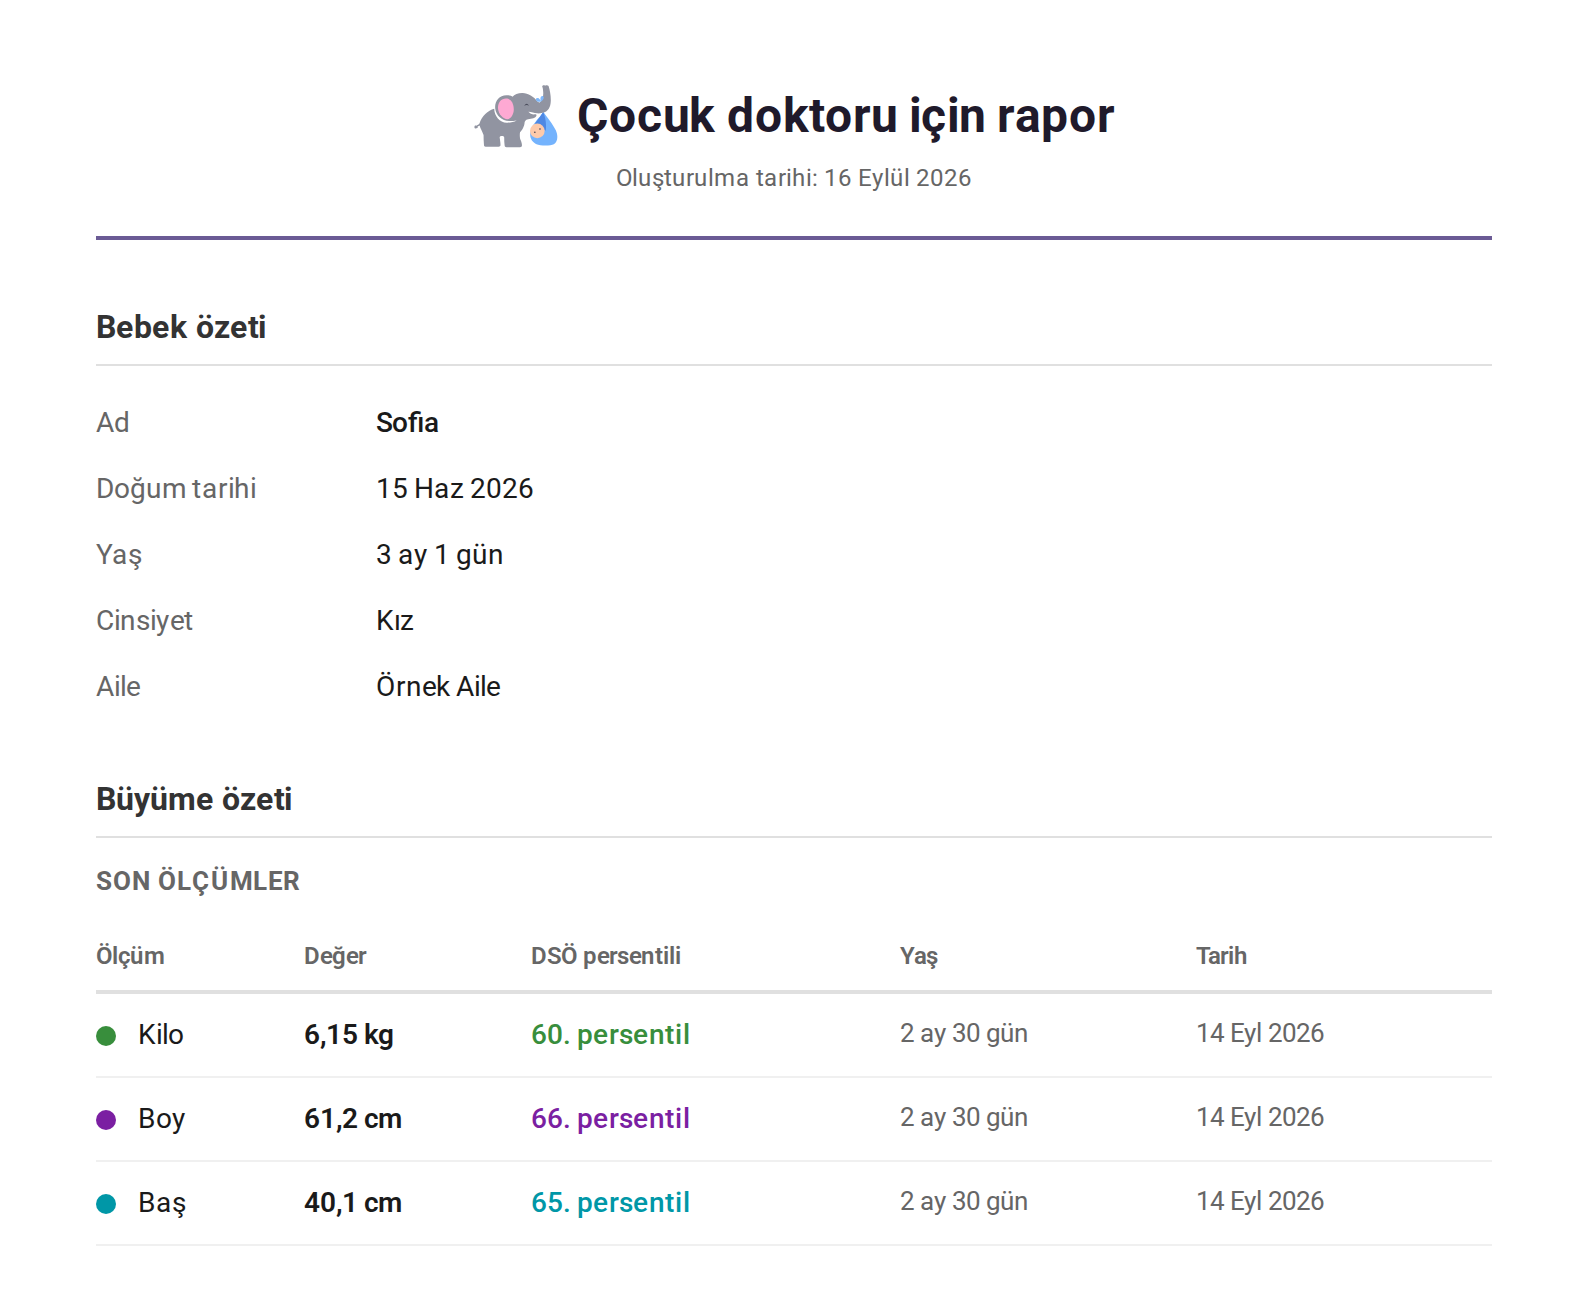This screenshot has height=1302, width=1588.
Task: Click the 'Doğum tarihi' label
Action: pyautogui.click(x=176, y=488)
